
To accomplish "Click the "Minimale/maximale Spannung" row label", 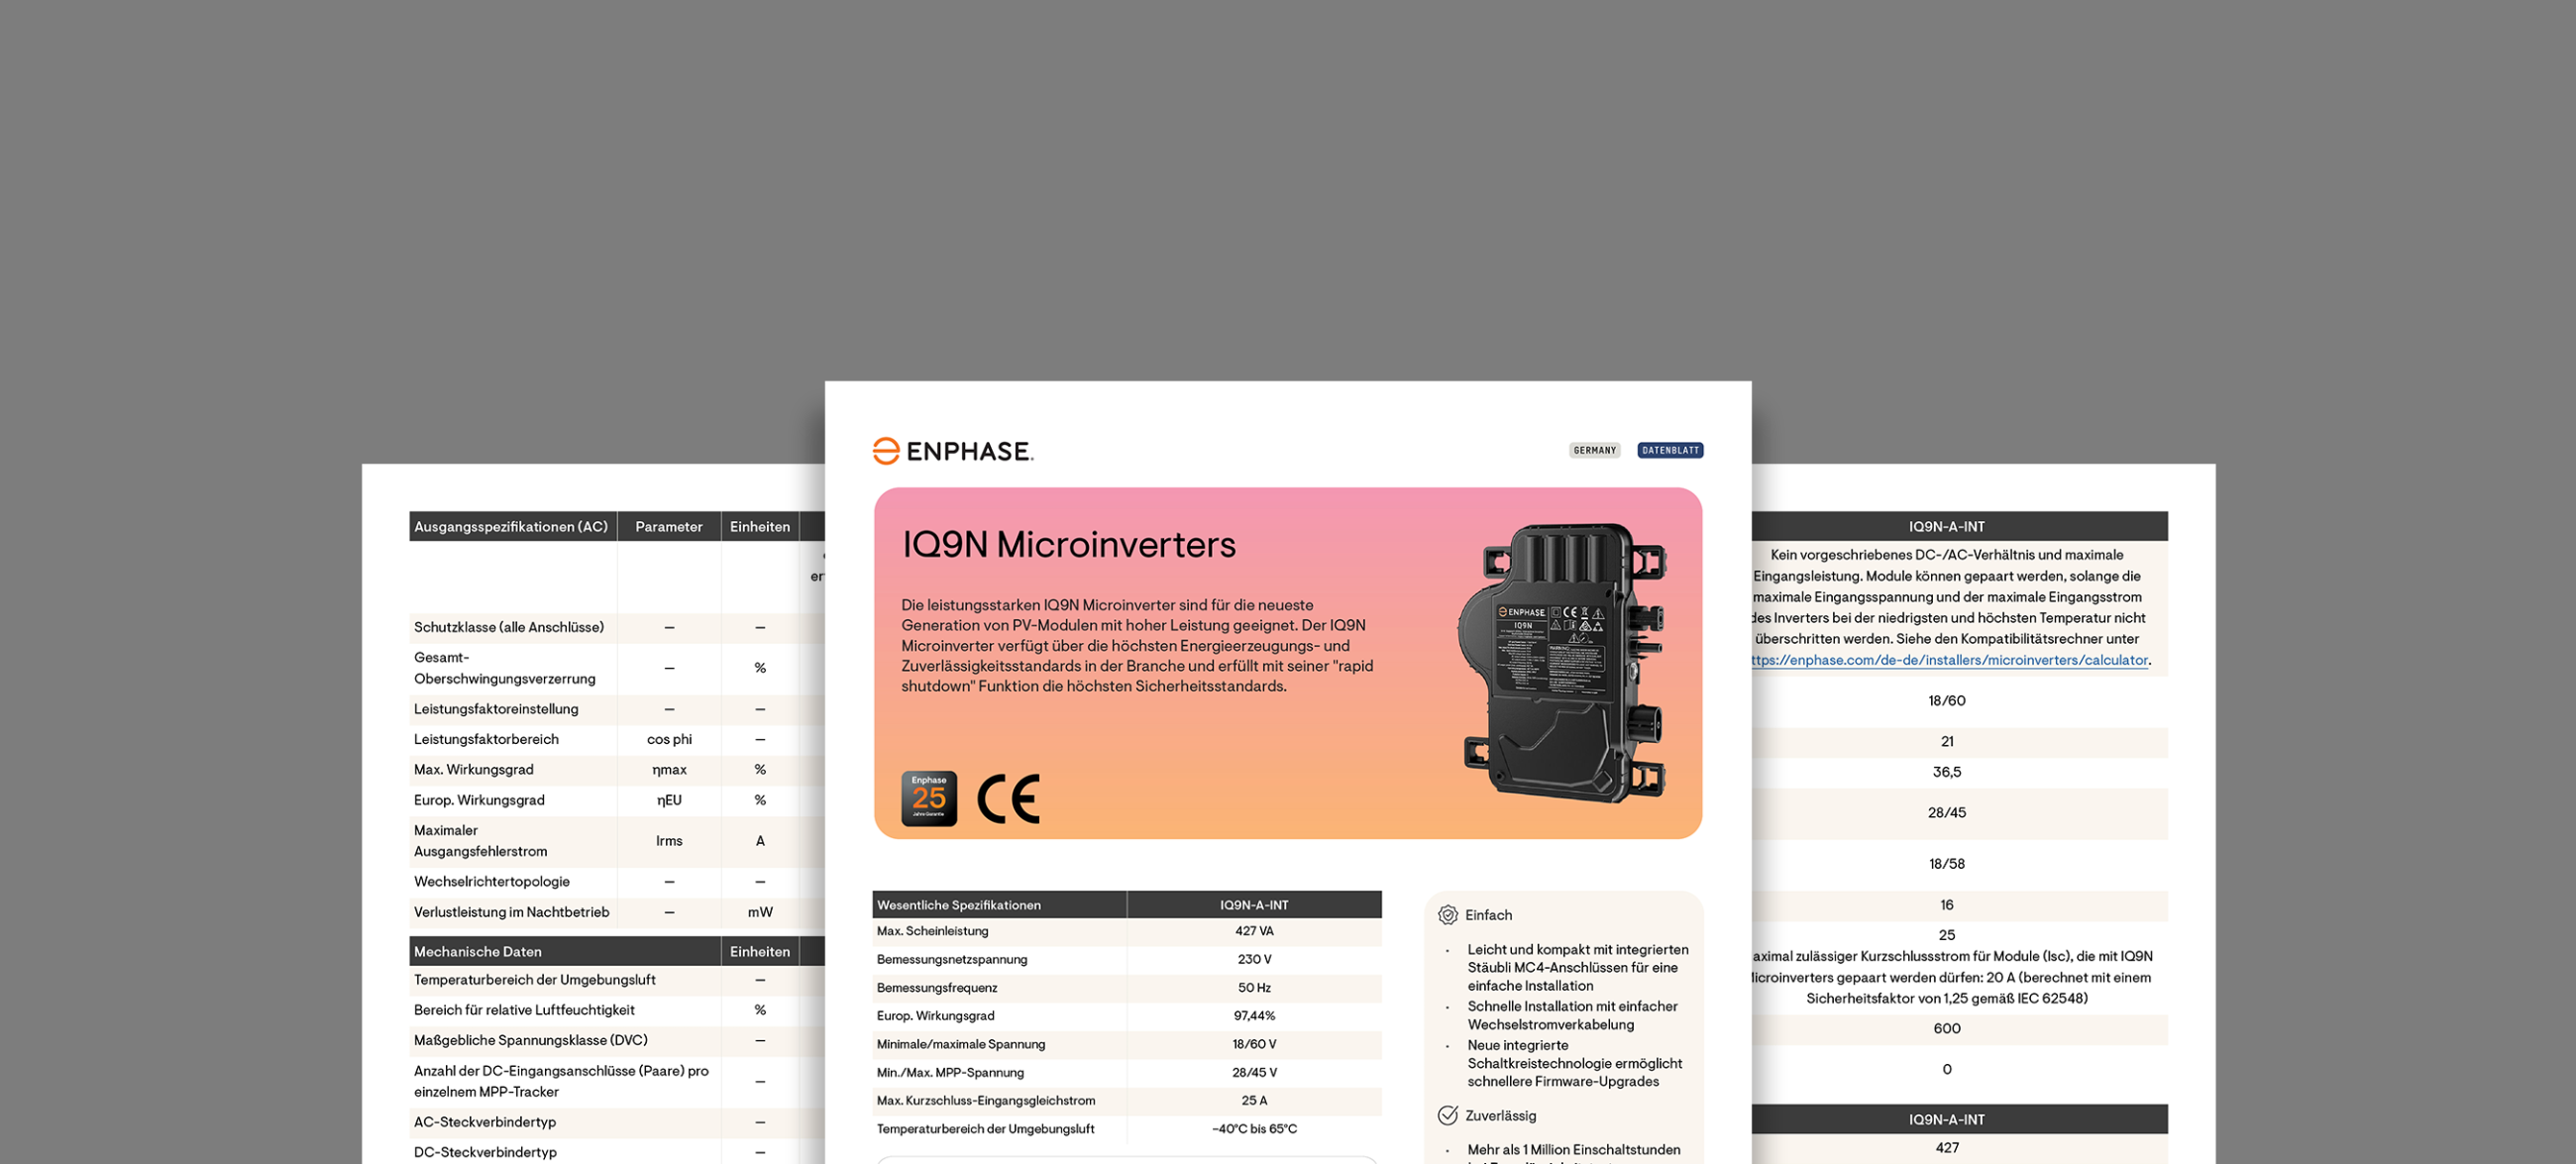I will click(961, 1044).
